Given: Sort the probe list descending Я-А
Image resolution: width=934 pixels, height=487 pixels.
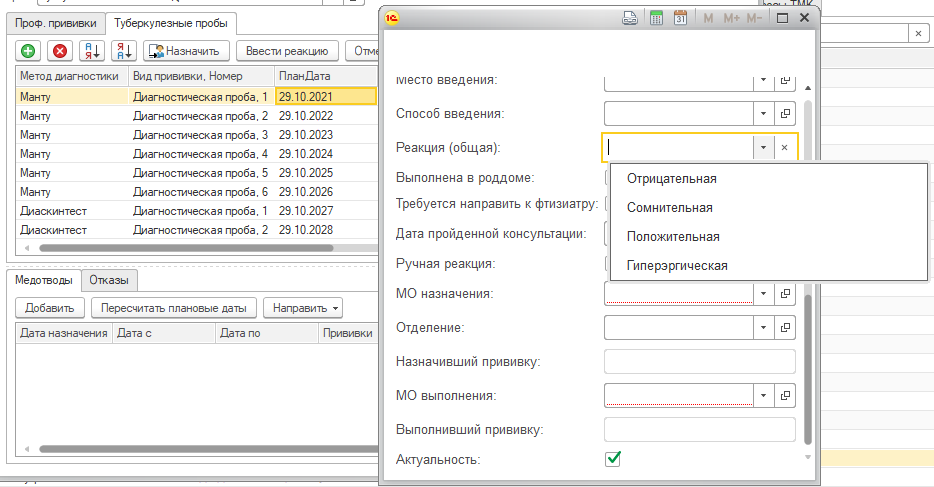Looking at the screenshot, I should 123,51.
